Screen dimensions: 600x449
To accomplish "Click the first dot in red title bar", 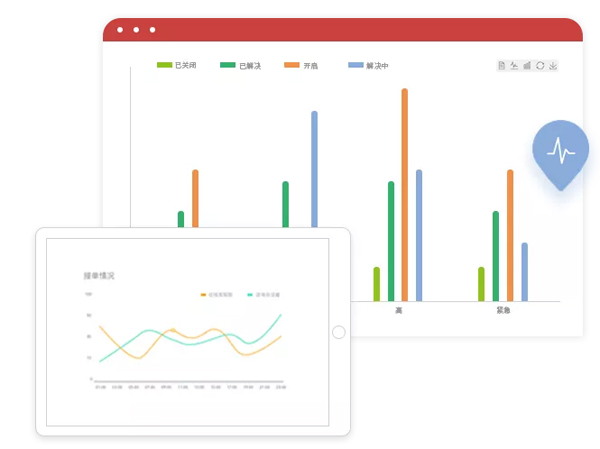I will (x=120, y=30).
